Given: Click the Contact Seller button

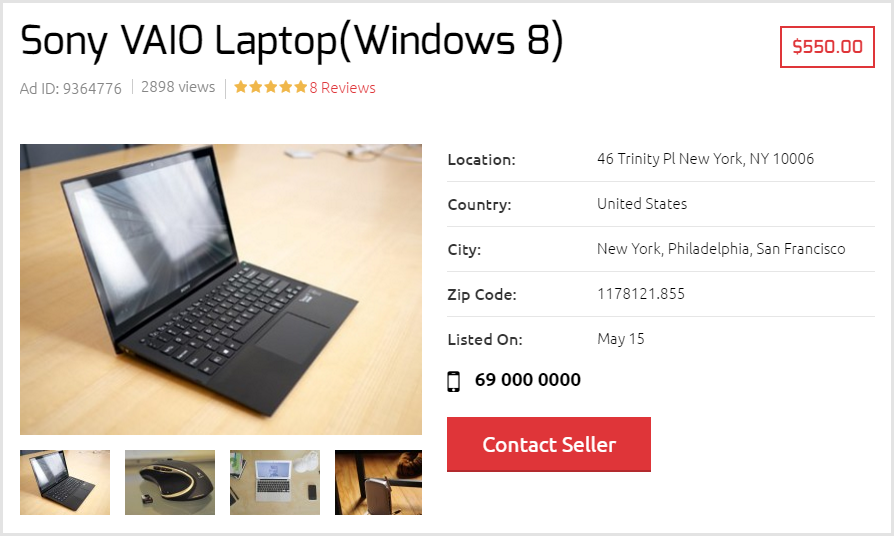Looking at the screenshot, I should tap(548, 444).
